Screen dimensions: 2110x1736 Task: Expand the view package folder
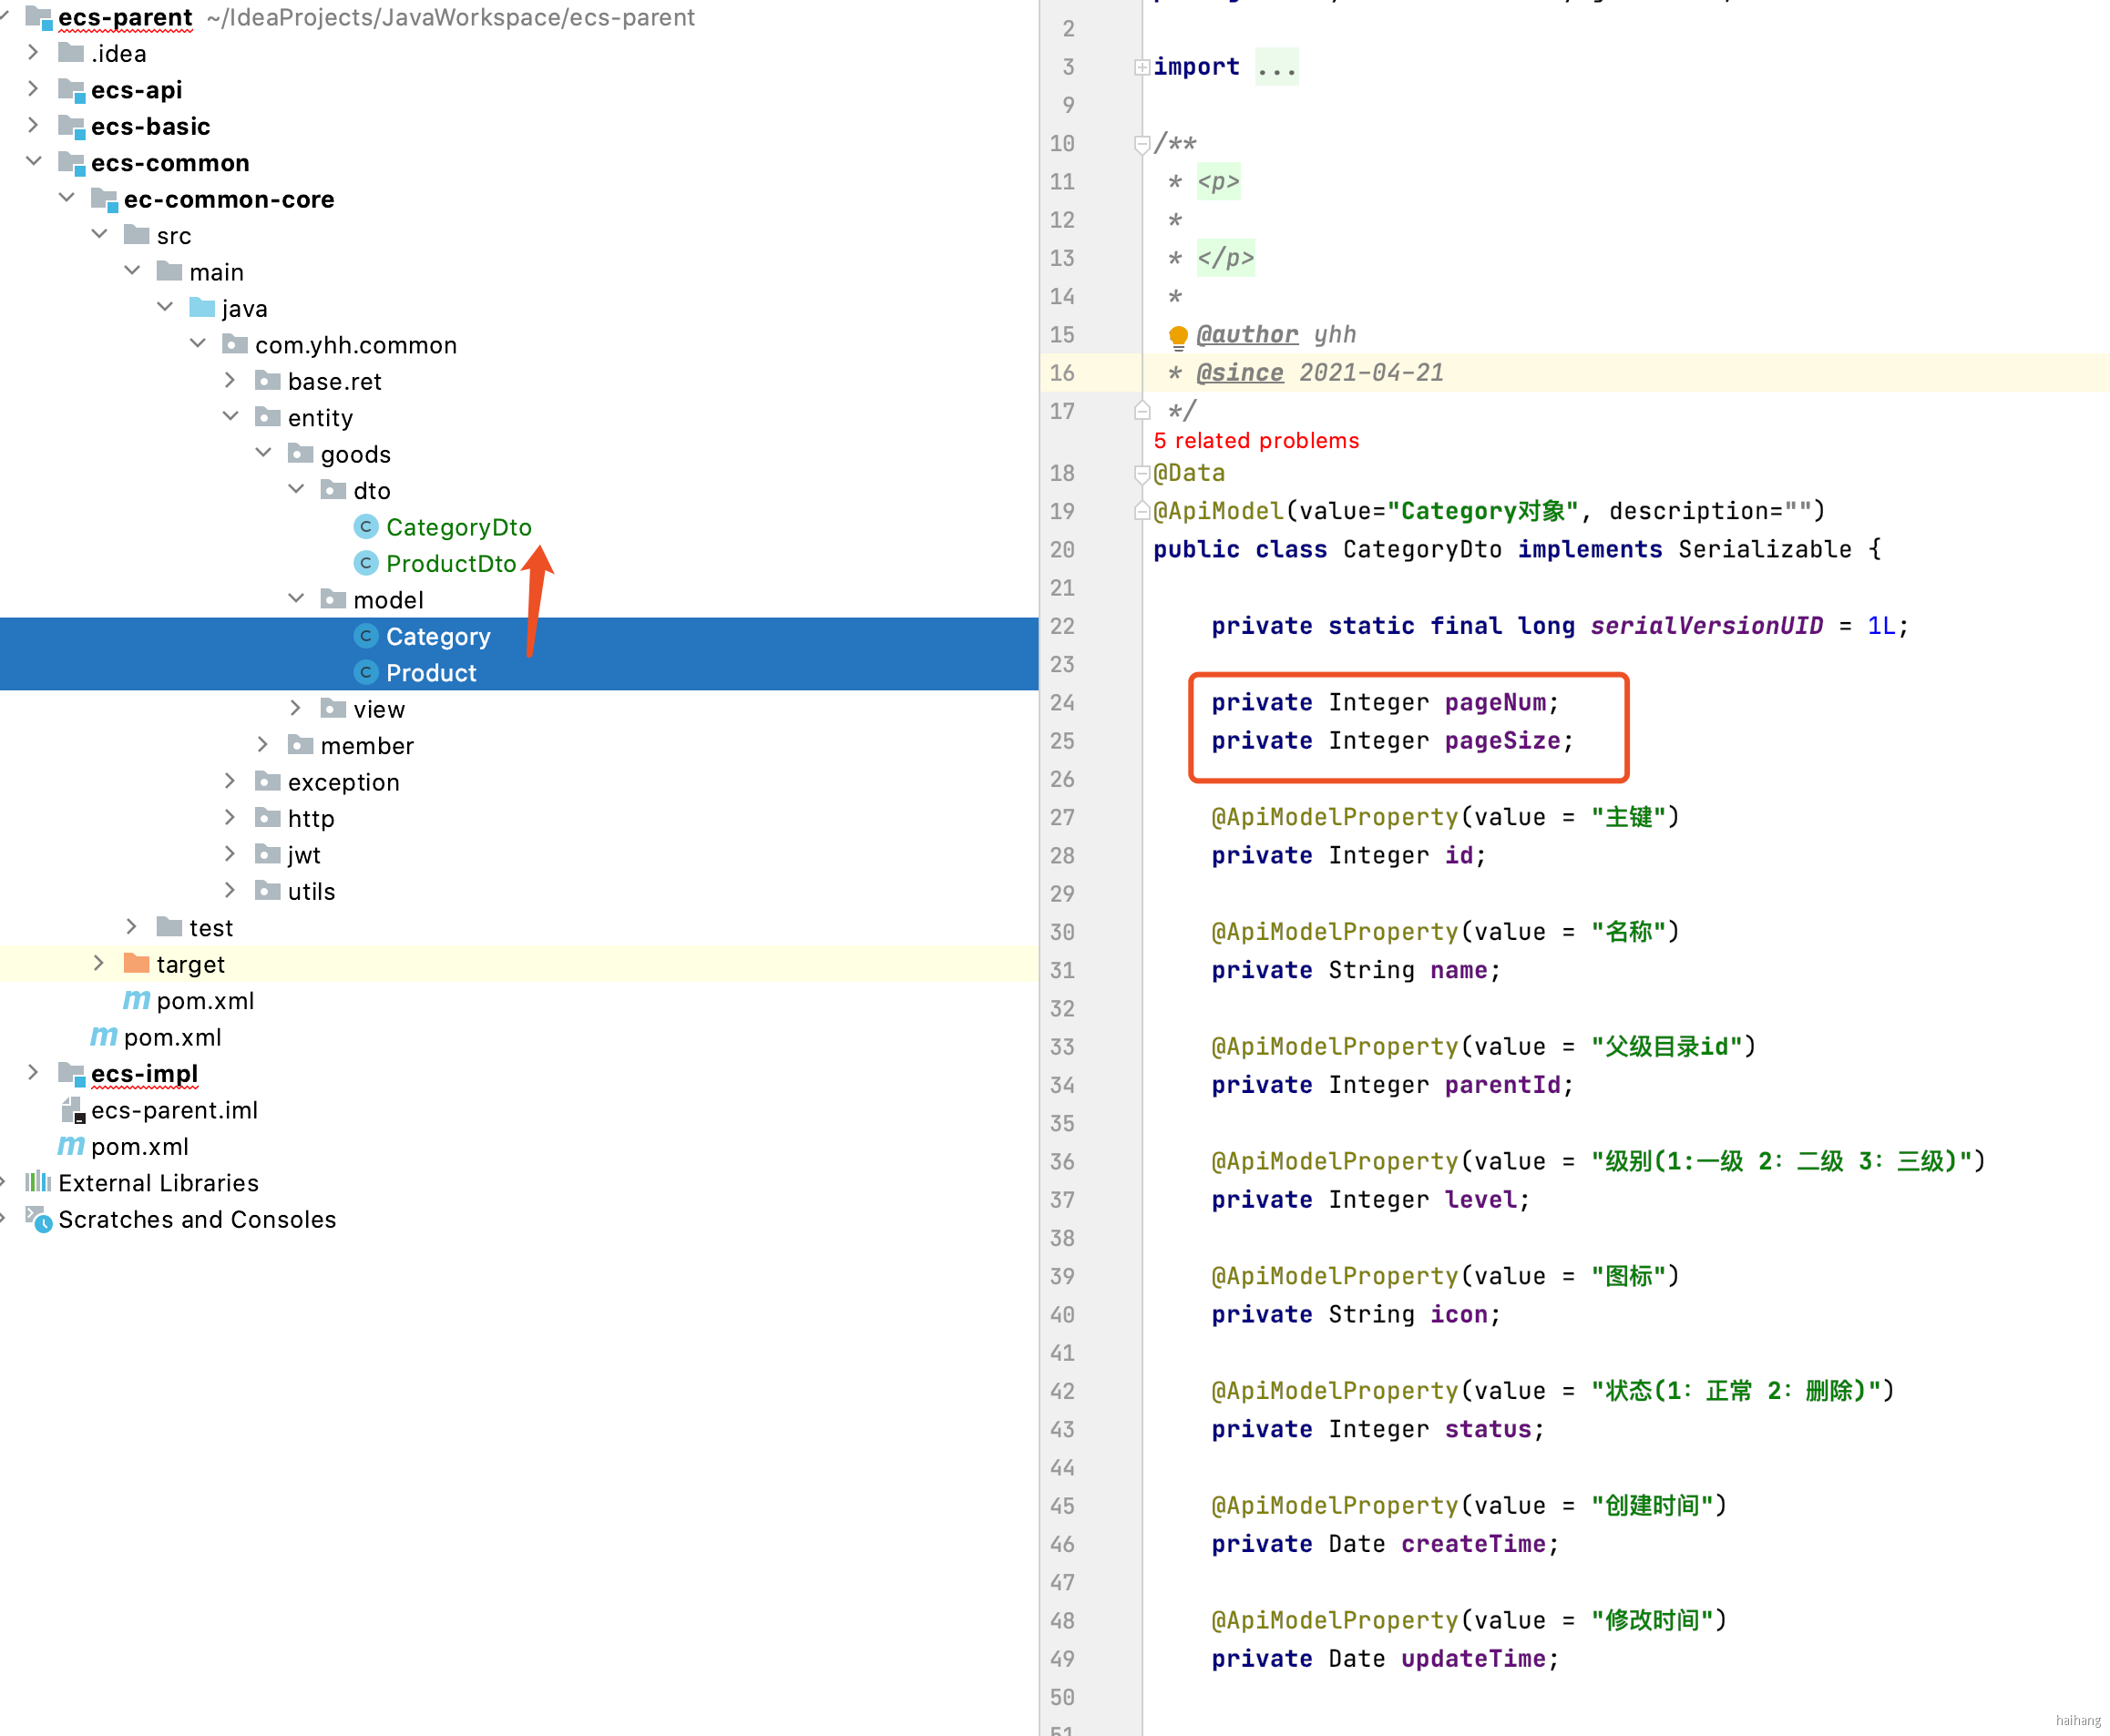click(295, 709)
